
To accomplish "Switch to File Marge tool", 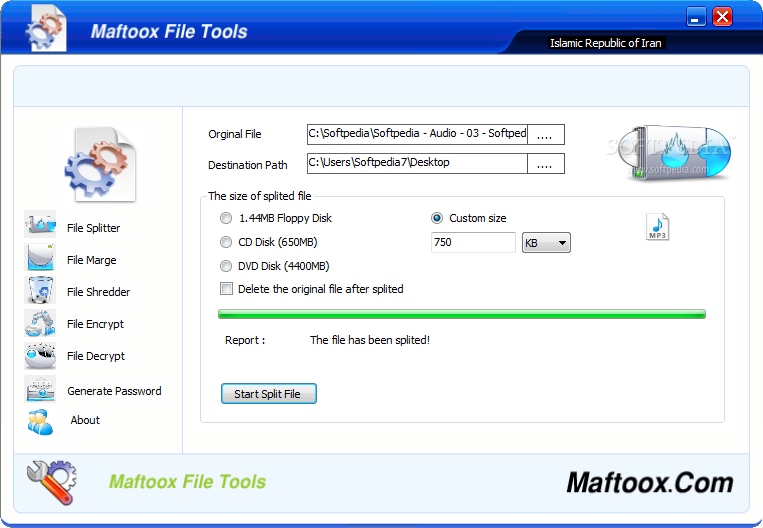I will 91,260.
